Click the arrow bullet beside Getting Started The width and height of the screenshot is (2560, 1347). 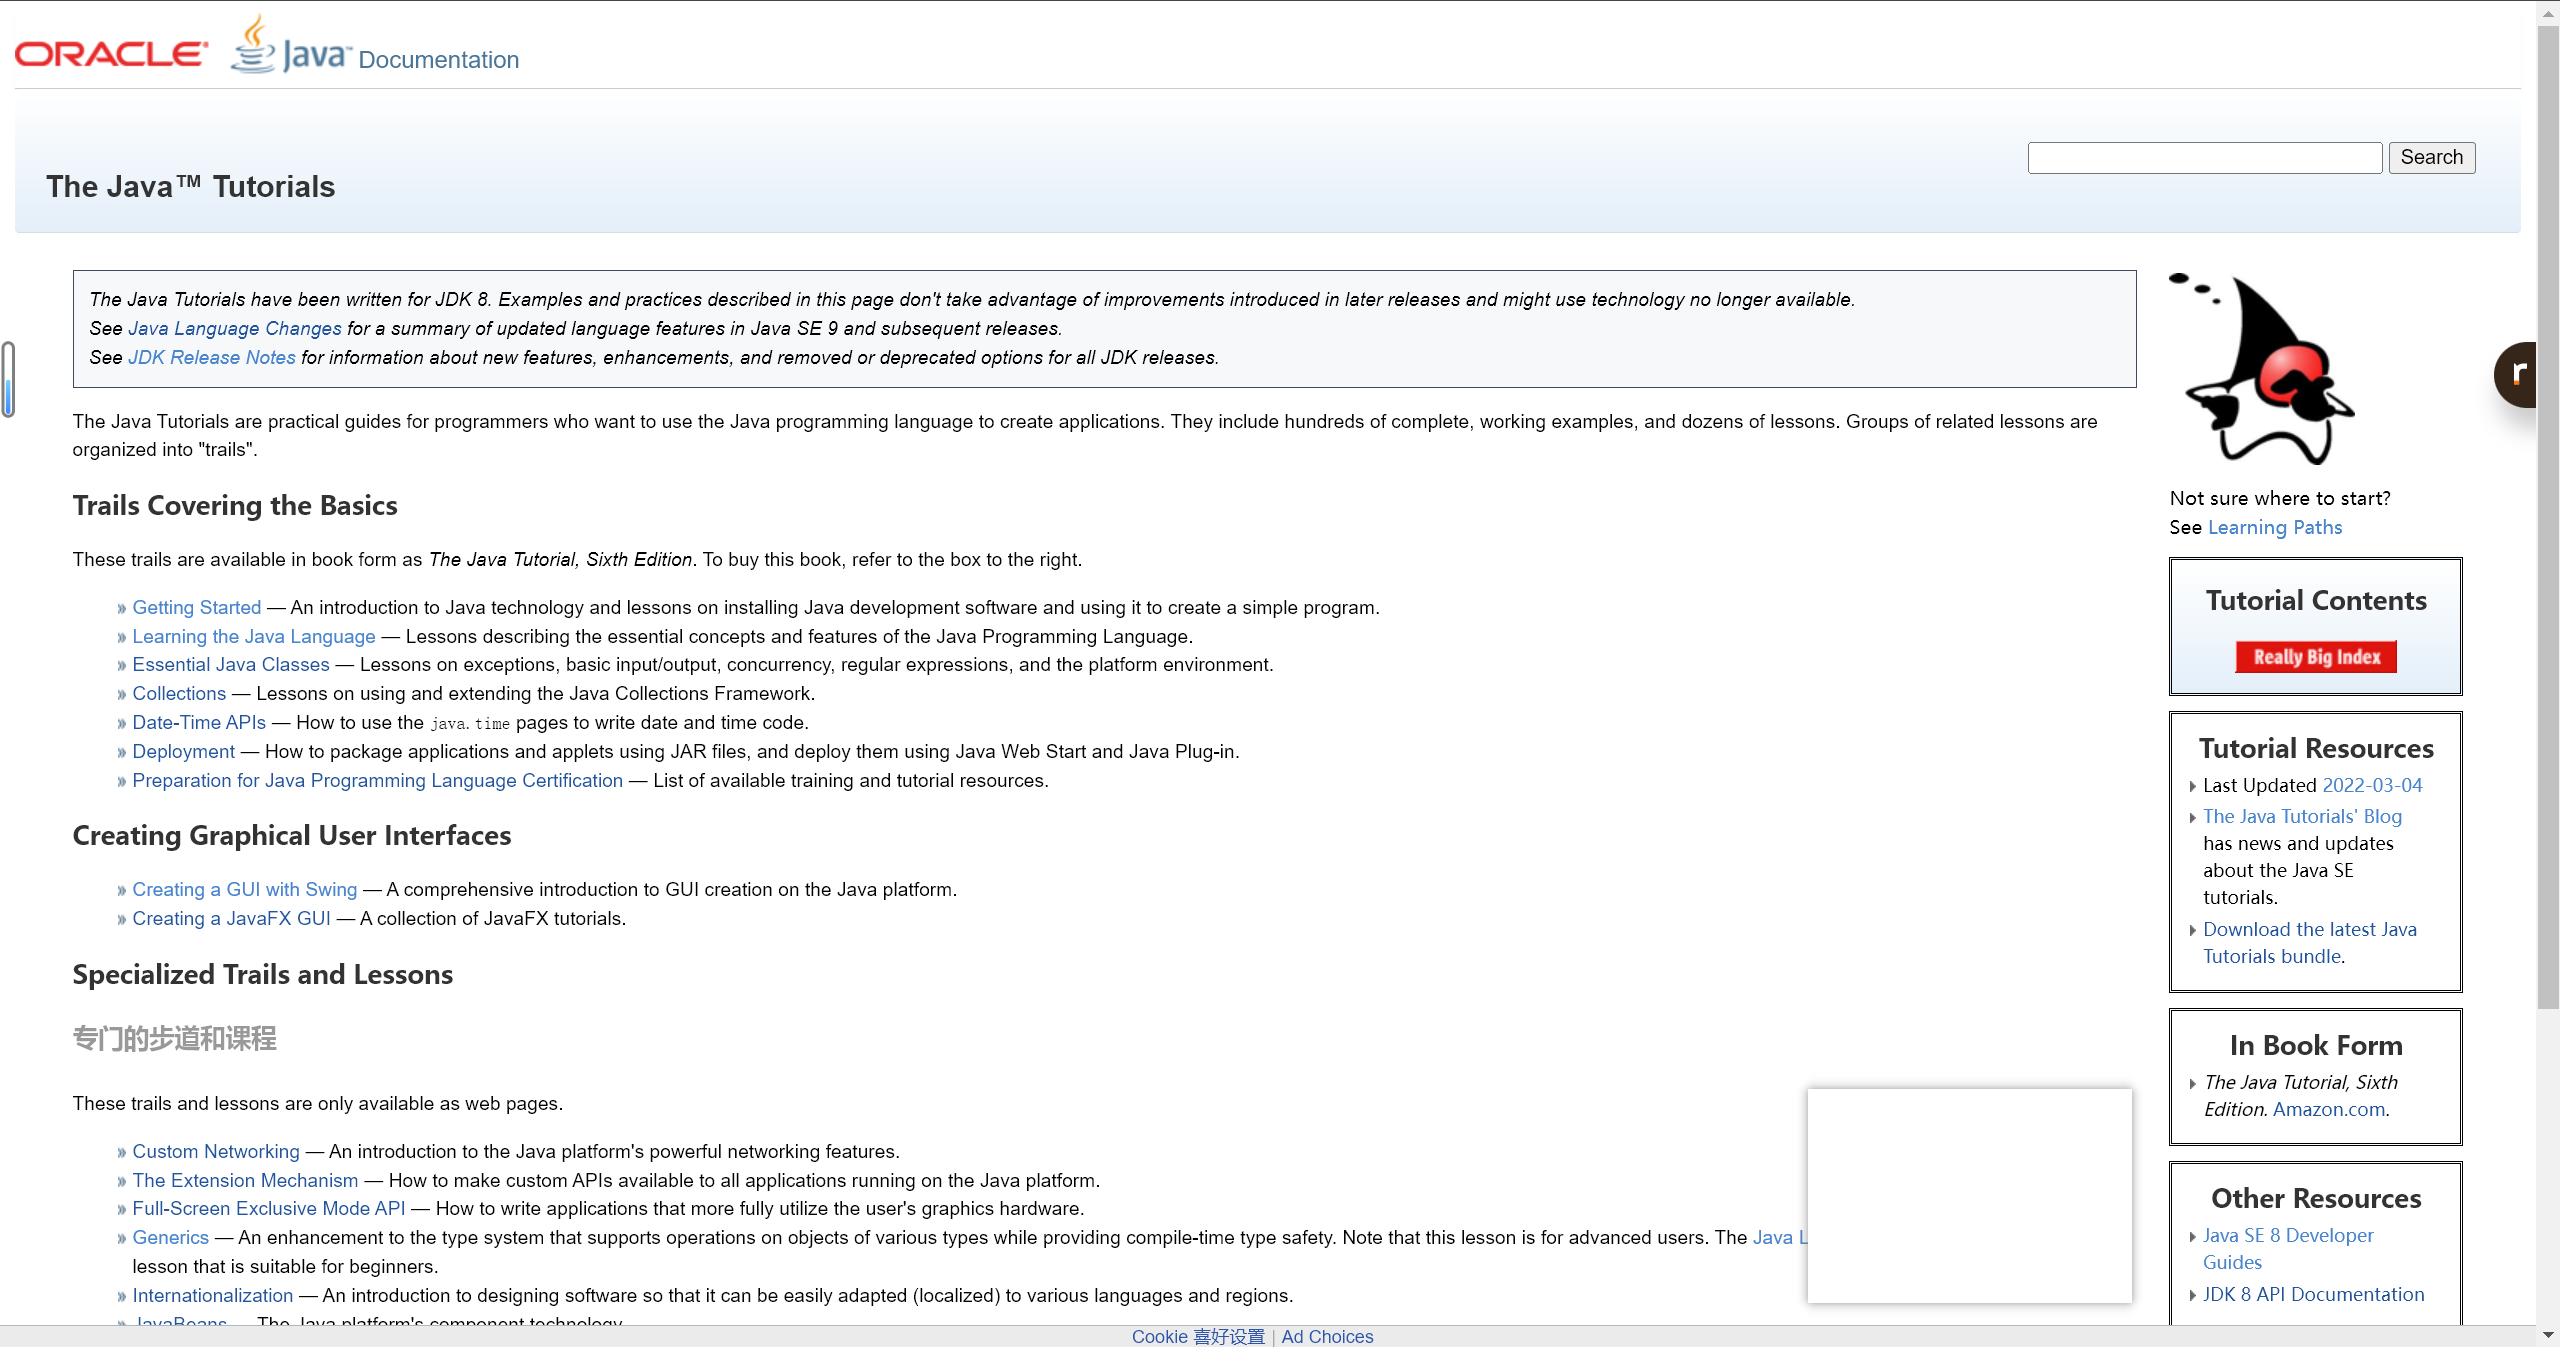122,608
